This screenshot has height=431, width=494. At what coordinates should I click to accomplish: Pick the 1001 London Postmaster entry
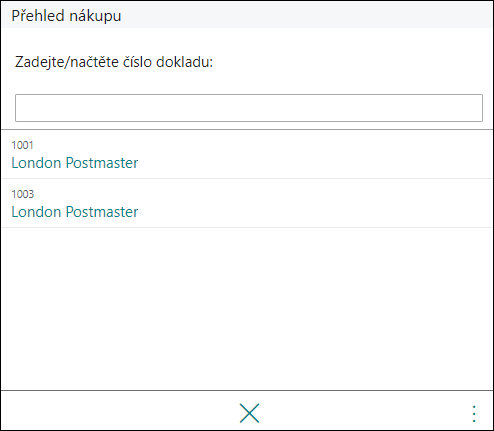point(247,154)
